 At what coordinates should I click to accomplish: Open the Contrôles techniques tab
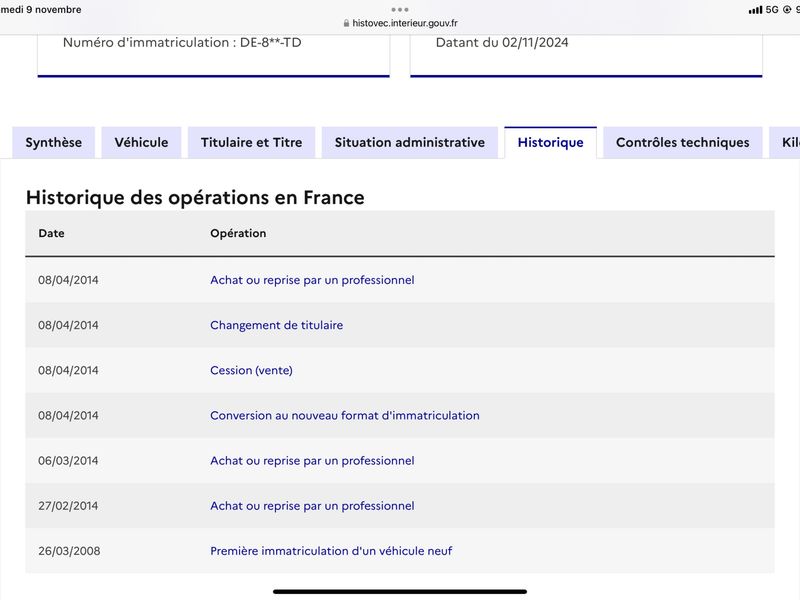click(683, 142)
